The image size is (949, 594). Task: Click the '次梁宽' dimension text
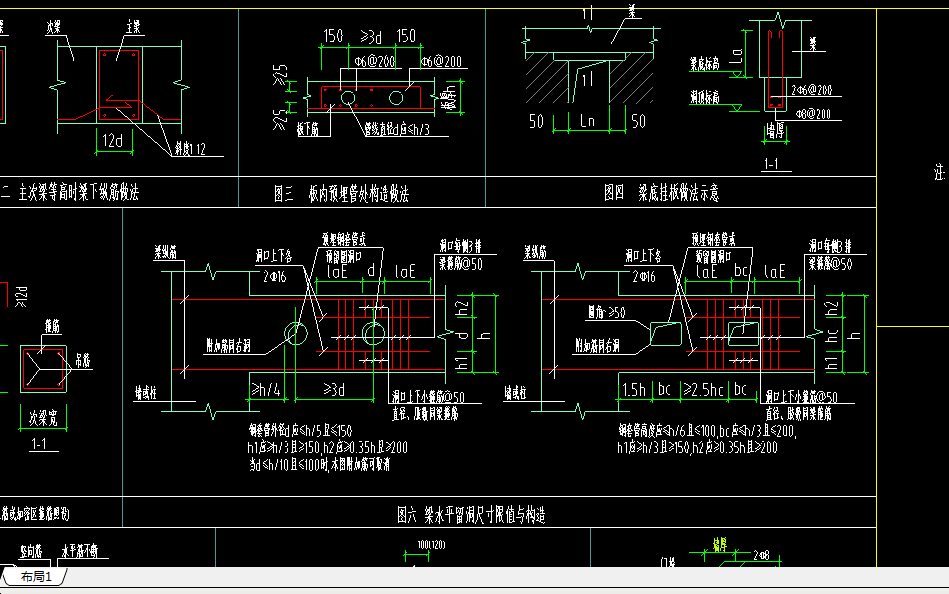coord(43,418)
